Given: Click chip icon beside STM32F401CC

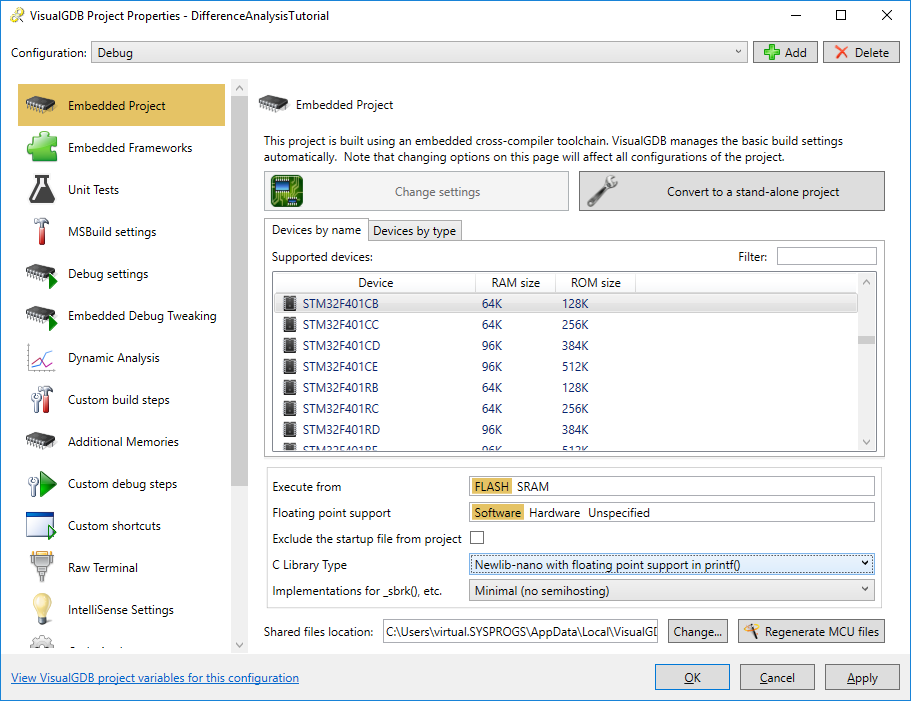Looking at the screenshot, I should 289,324.
